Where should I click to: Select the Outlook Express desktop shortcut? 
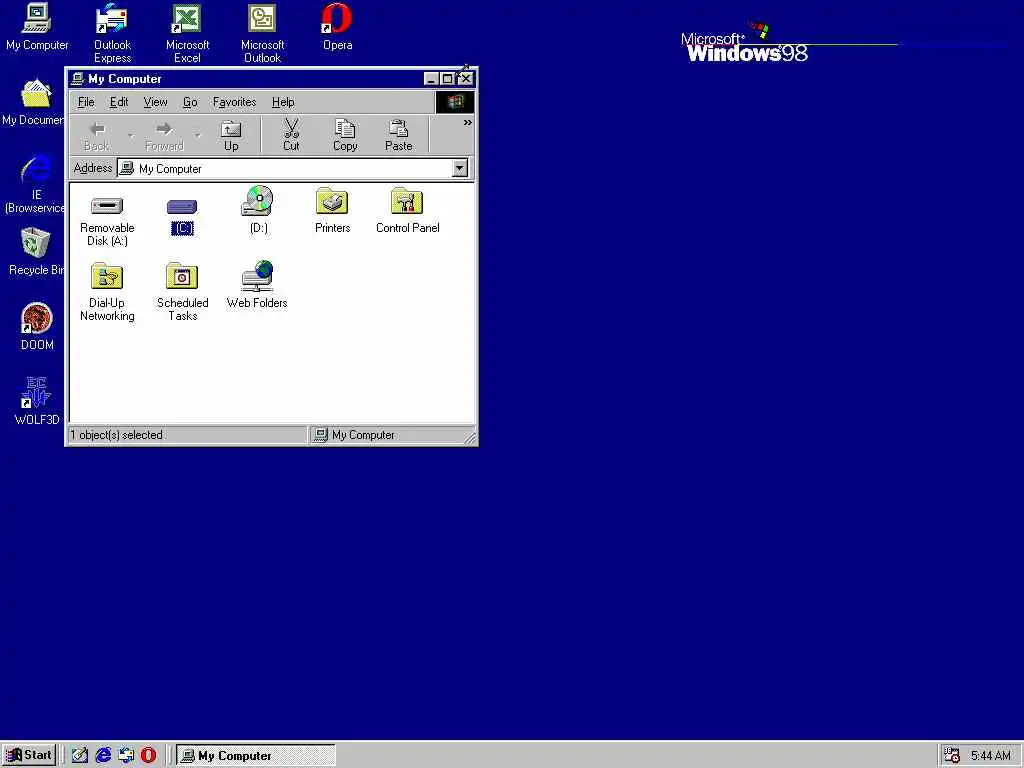point(112,33)
